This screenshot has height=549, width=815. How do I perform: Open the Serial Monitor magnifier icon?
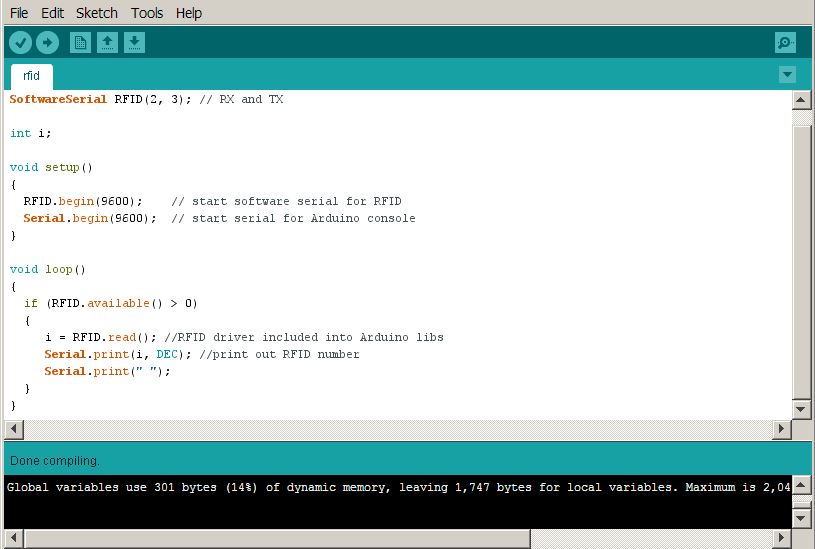pyautogui.click(x=785, y=43)
